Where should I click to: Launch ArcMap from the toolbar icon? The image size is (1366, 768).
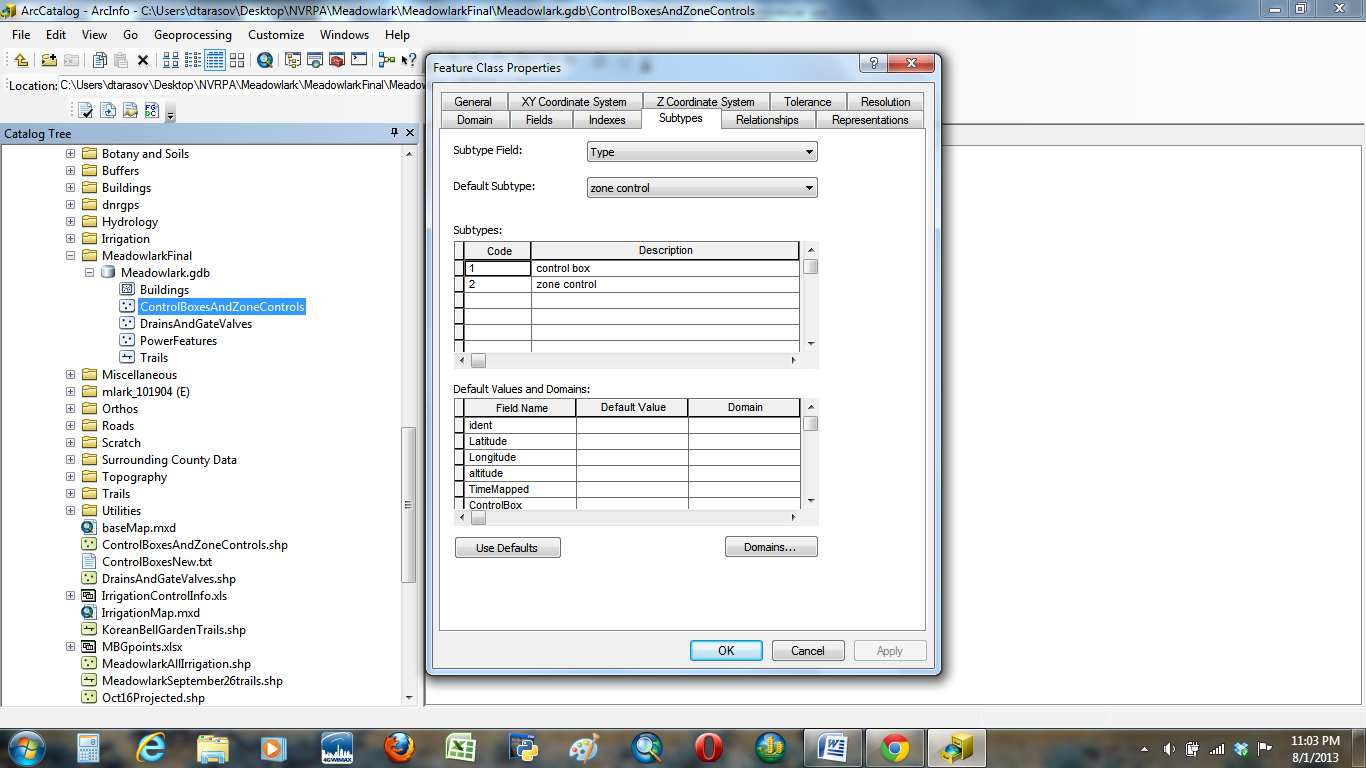(265, 60)
